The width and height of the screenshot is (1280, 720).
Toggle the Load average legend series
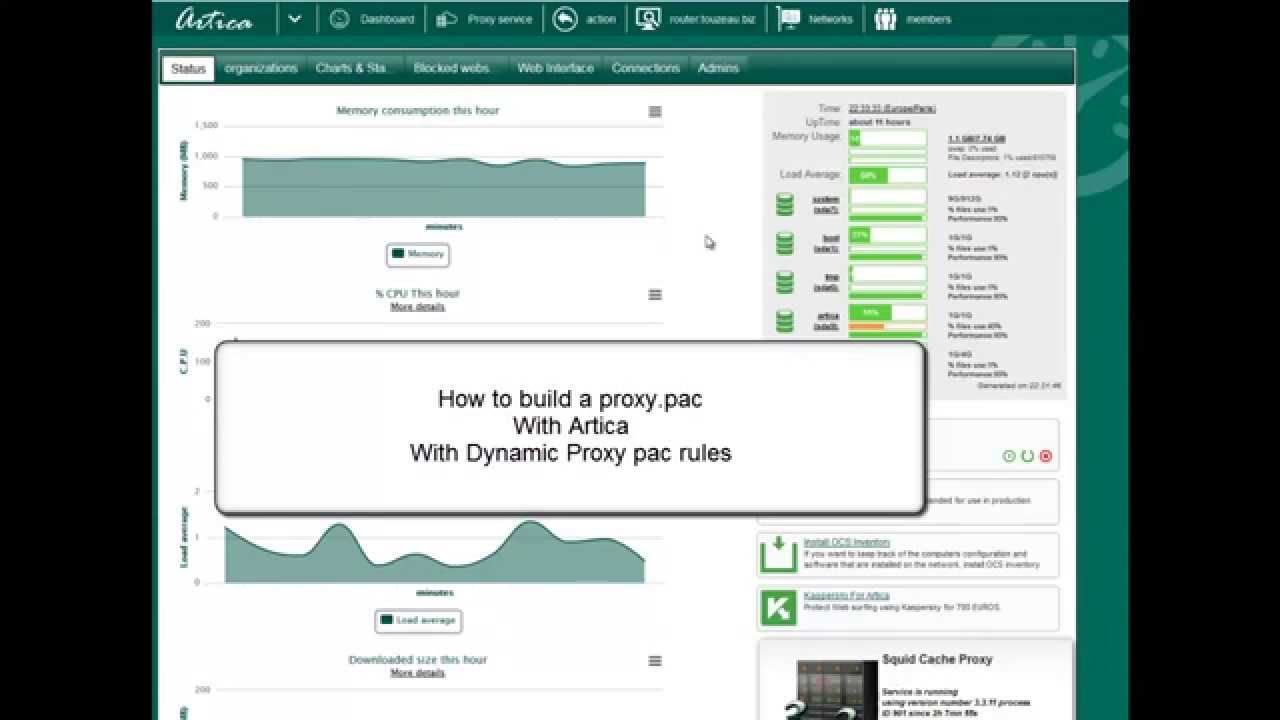tap(418, 620)
